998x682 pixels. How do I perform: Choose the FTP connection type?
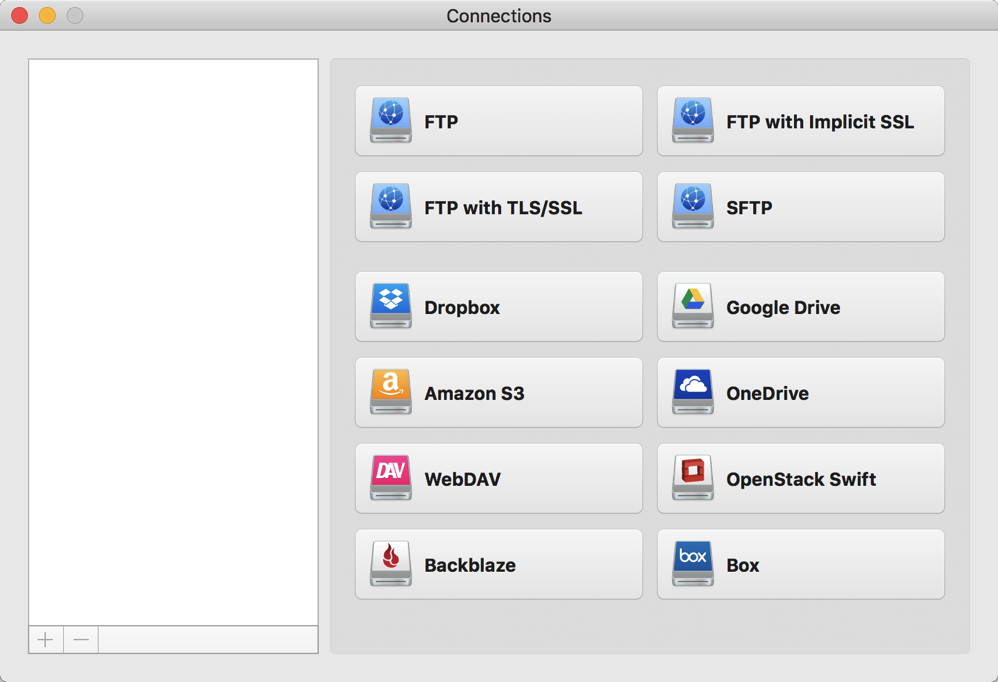click(498, 121)
